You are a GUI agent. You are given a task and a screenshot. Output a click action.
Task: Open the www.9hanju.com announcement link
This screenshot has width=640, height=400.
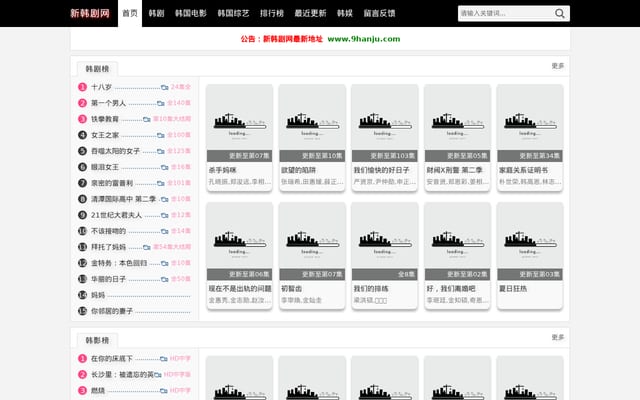pos(364,39)
